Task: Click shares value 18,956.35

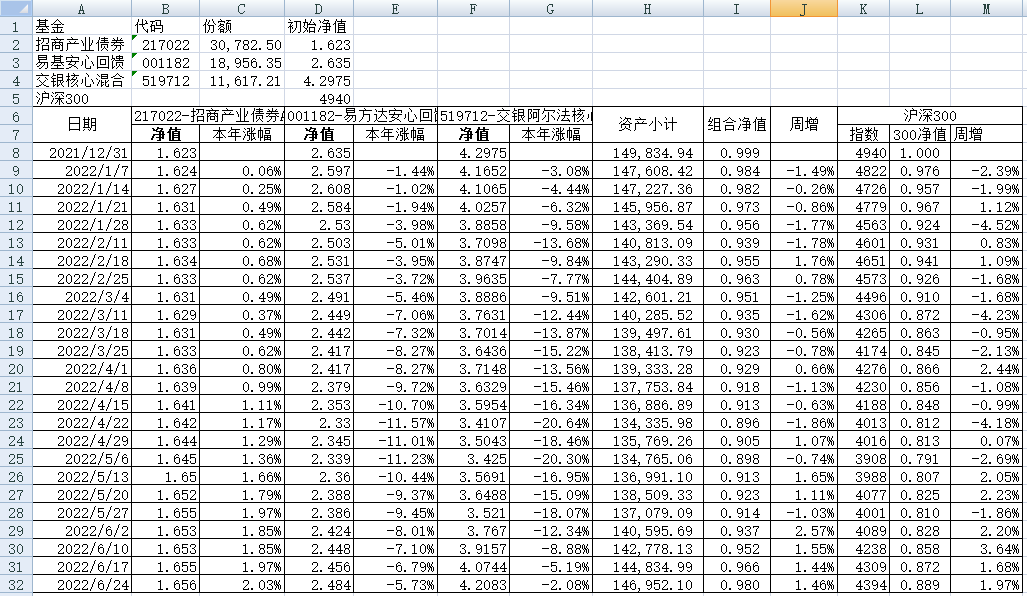Action: (242, 63)
